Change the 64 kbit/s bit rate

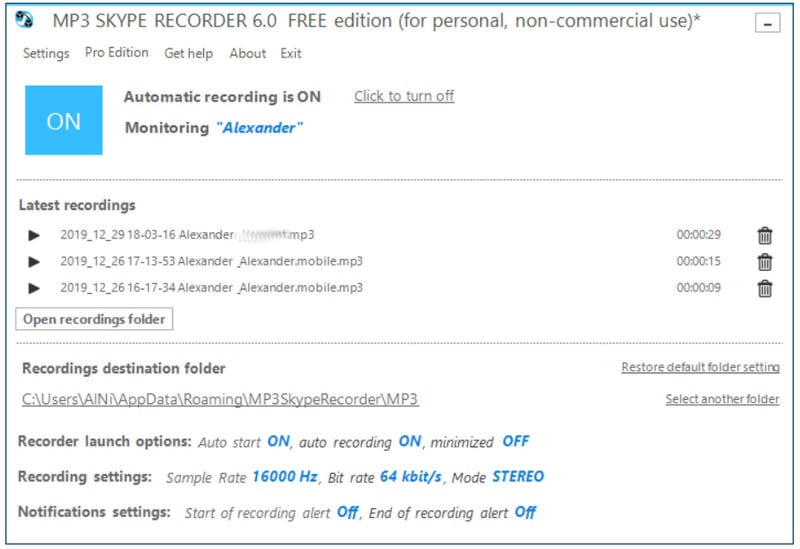[x=410, y=477]
